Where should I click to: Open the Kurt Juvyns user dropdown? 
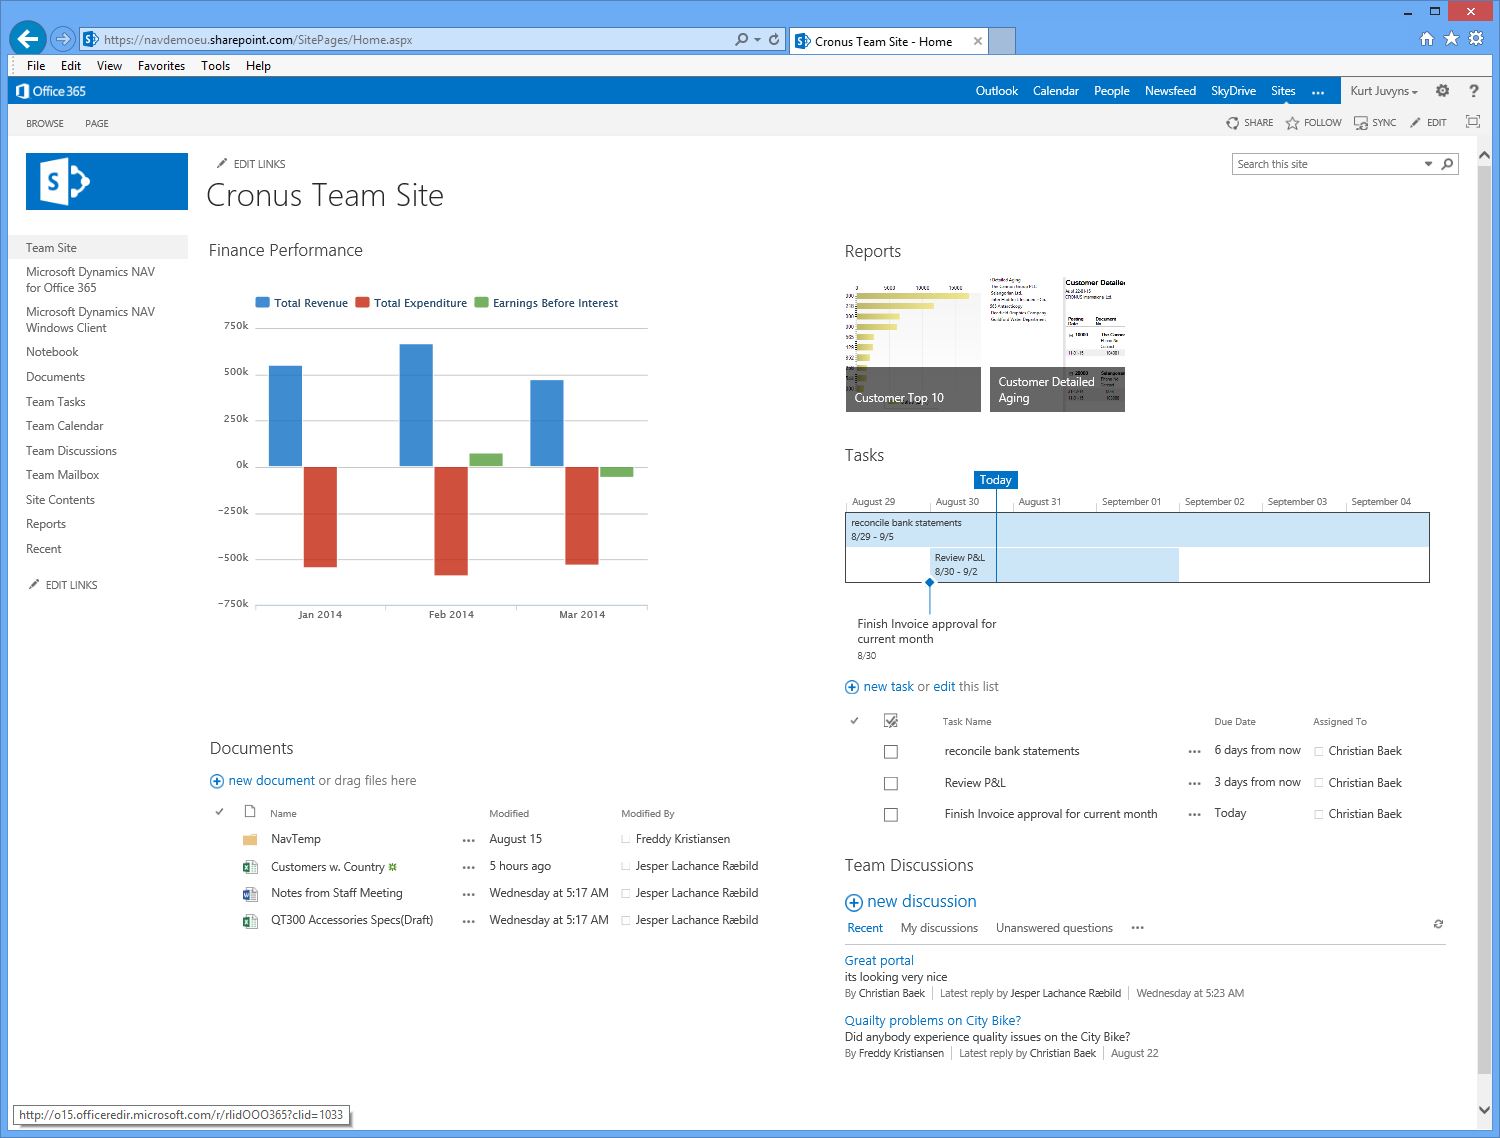(x=1384, y=91)
